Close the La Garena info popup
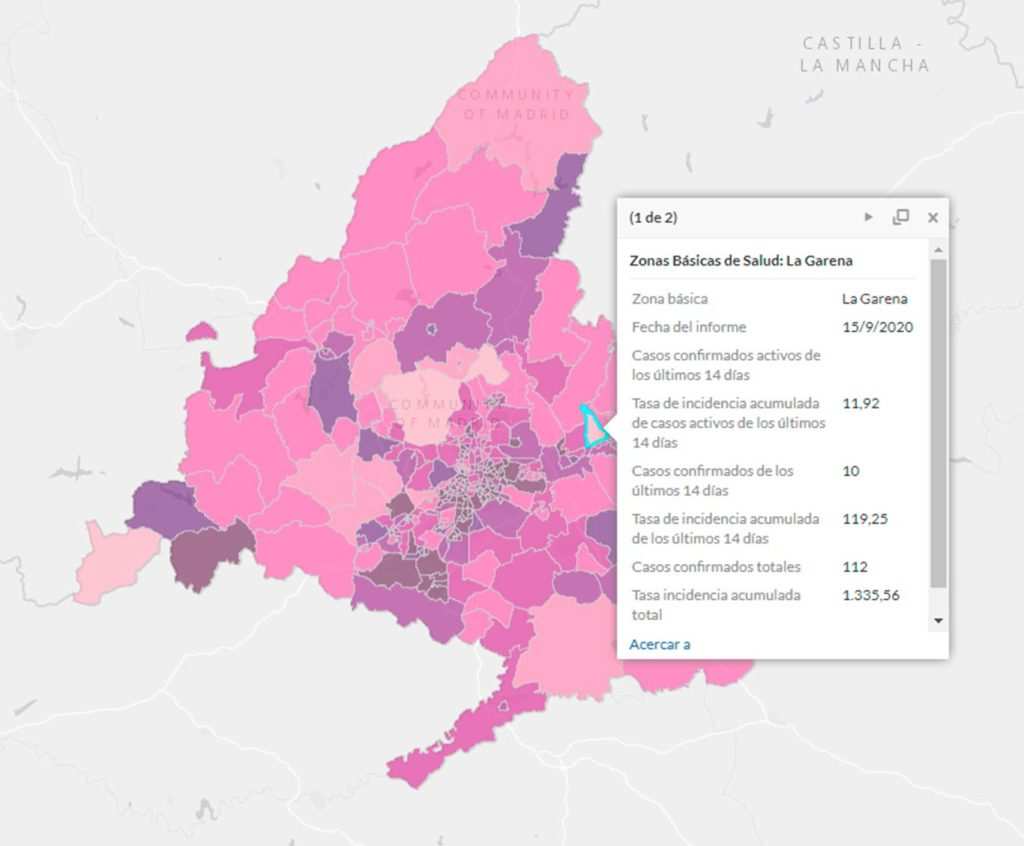Screen dimensions: 1024x846 click(933, 217)
